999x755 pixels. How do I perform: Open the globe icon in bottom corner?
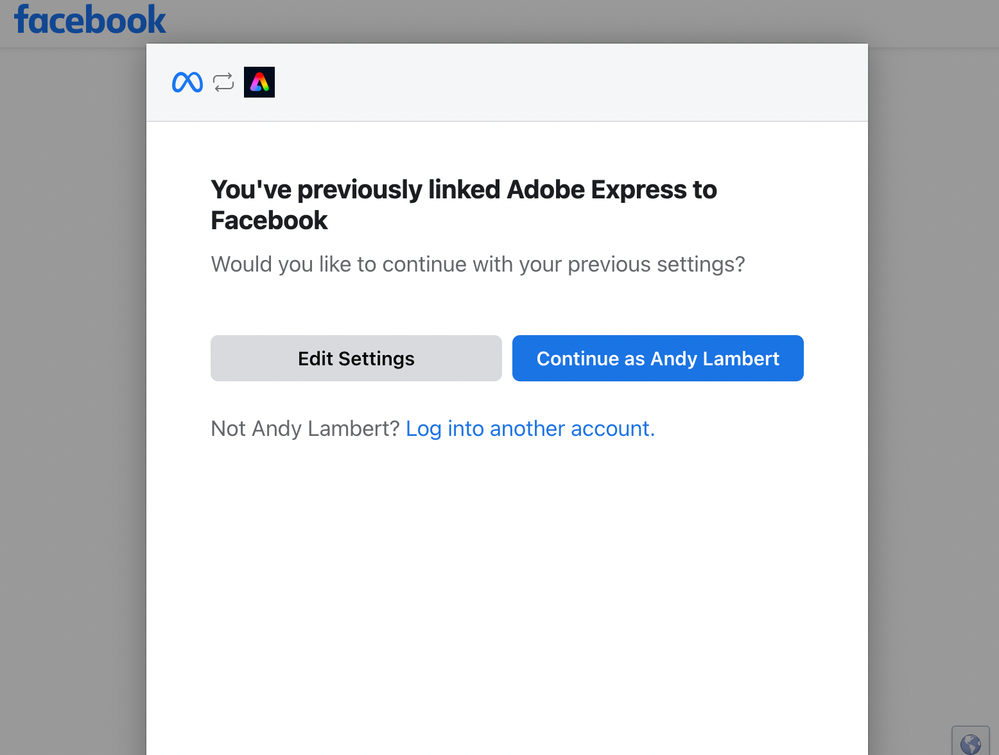click(970, 742)
